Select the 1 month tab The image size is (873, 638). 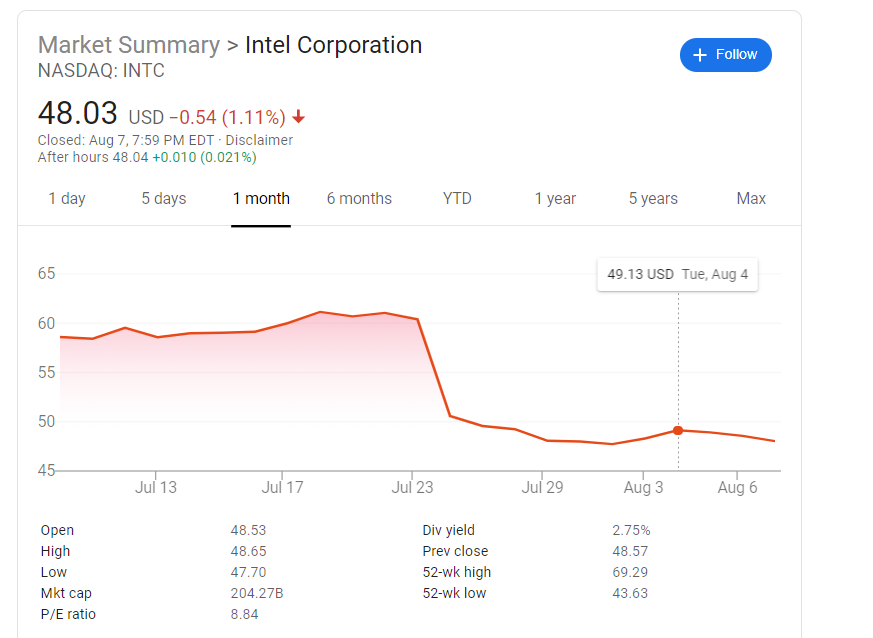pos(261,198)
